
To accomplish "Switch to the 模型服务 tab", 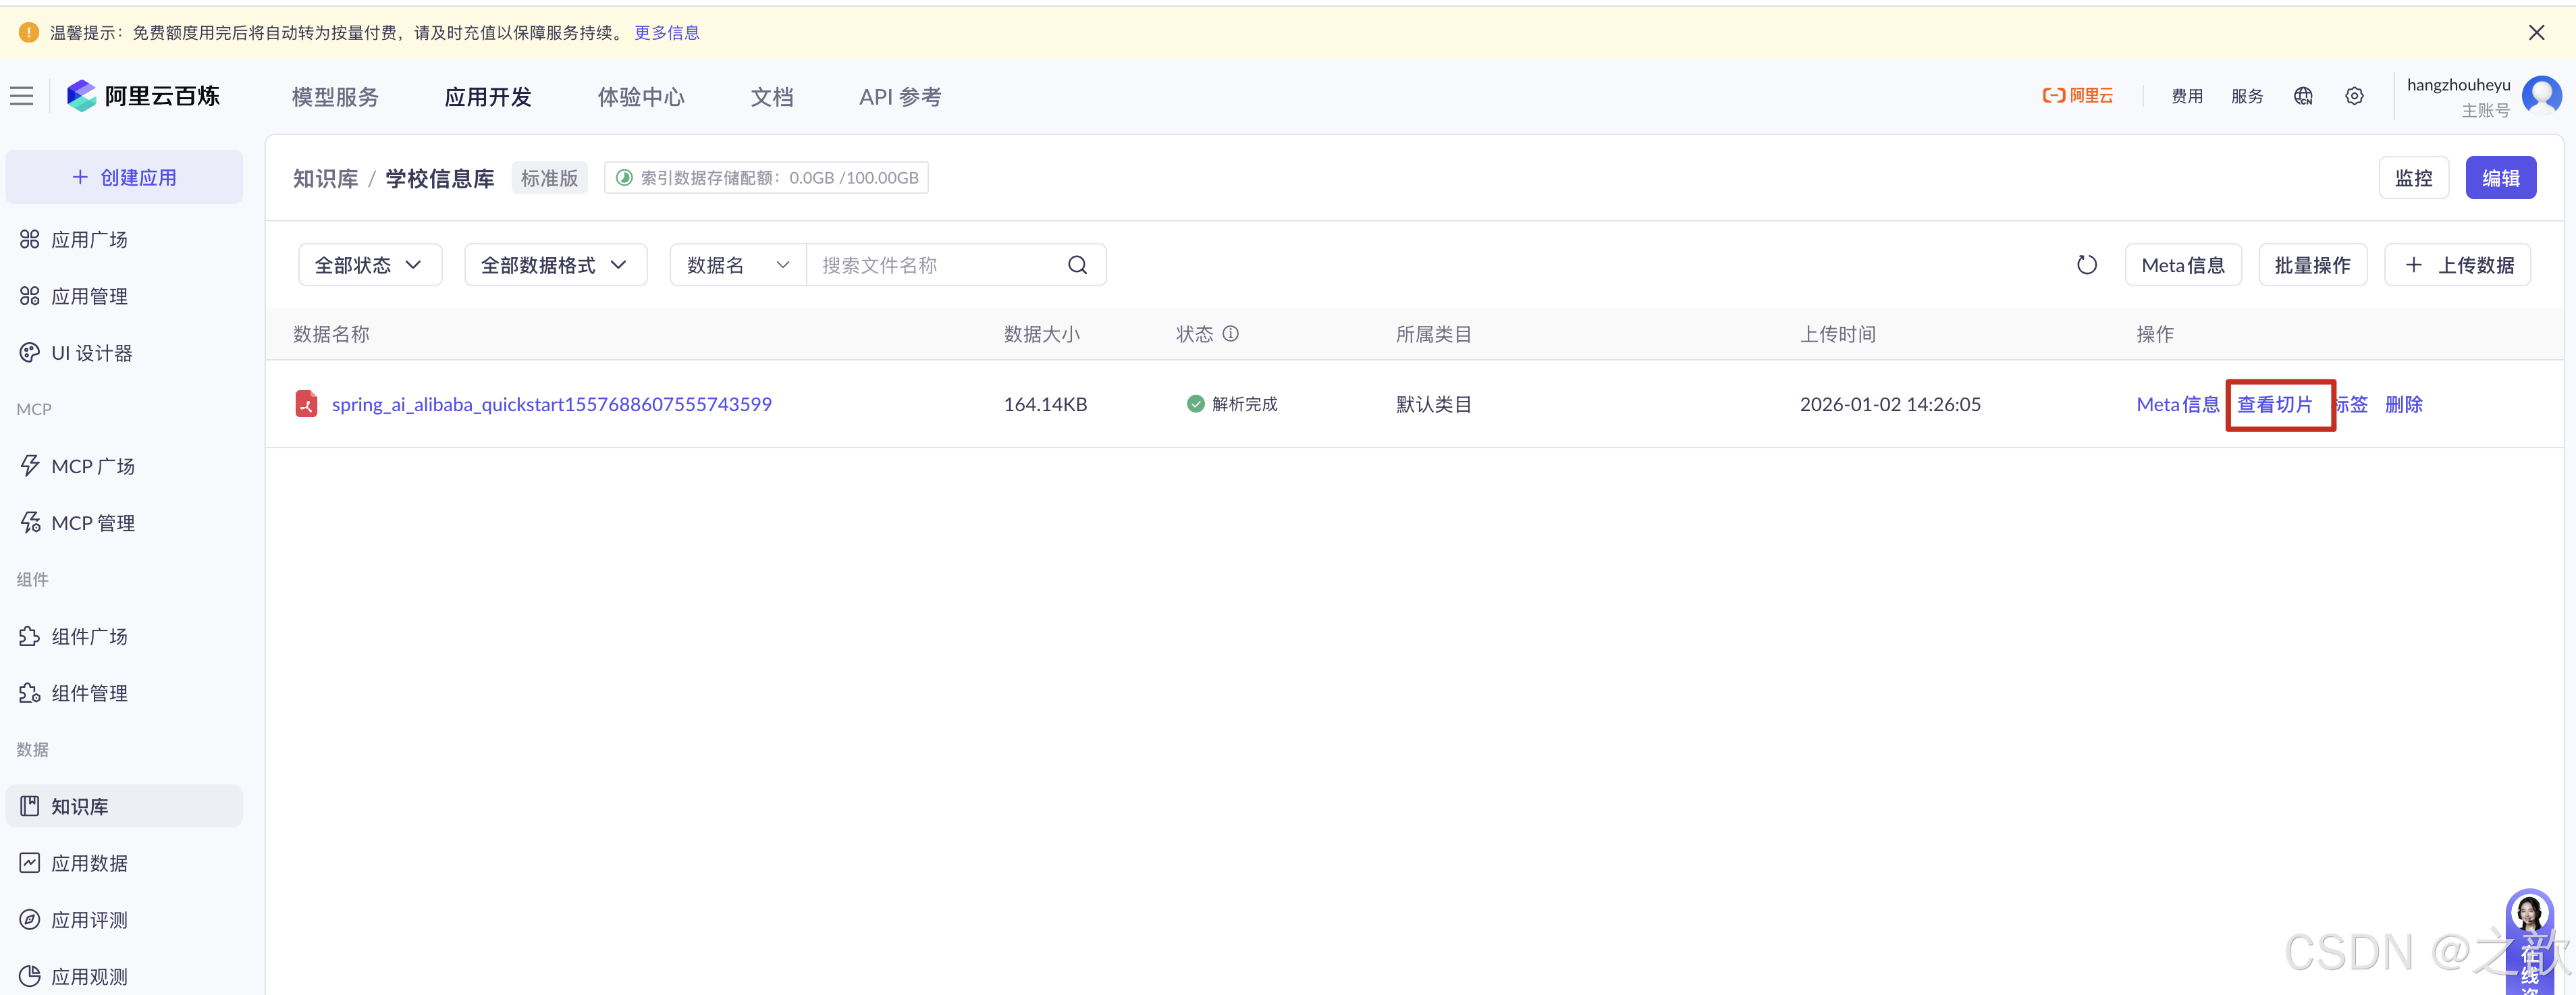I will coord(335,97).
